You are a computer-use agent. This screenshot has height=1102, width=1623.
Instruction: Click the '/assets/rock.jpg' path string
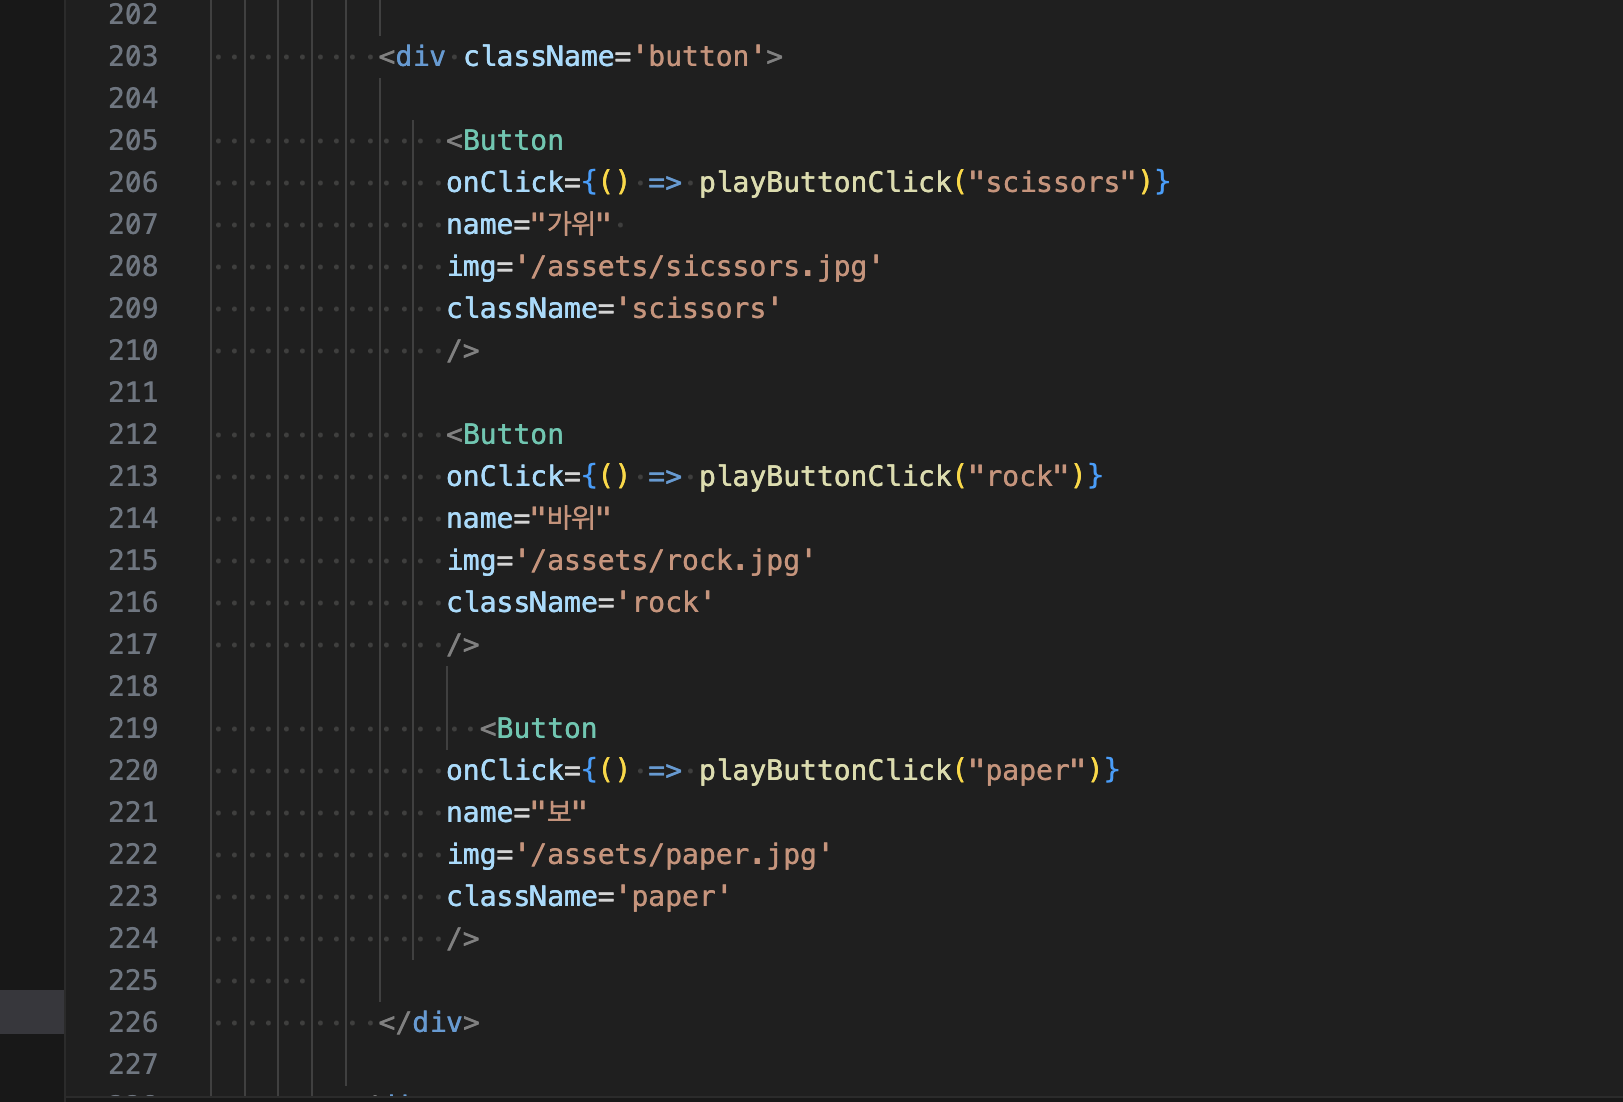point(665,560)
